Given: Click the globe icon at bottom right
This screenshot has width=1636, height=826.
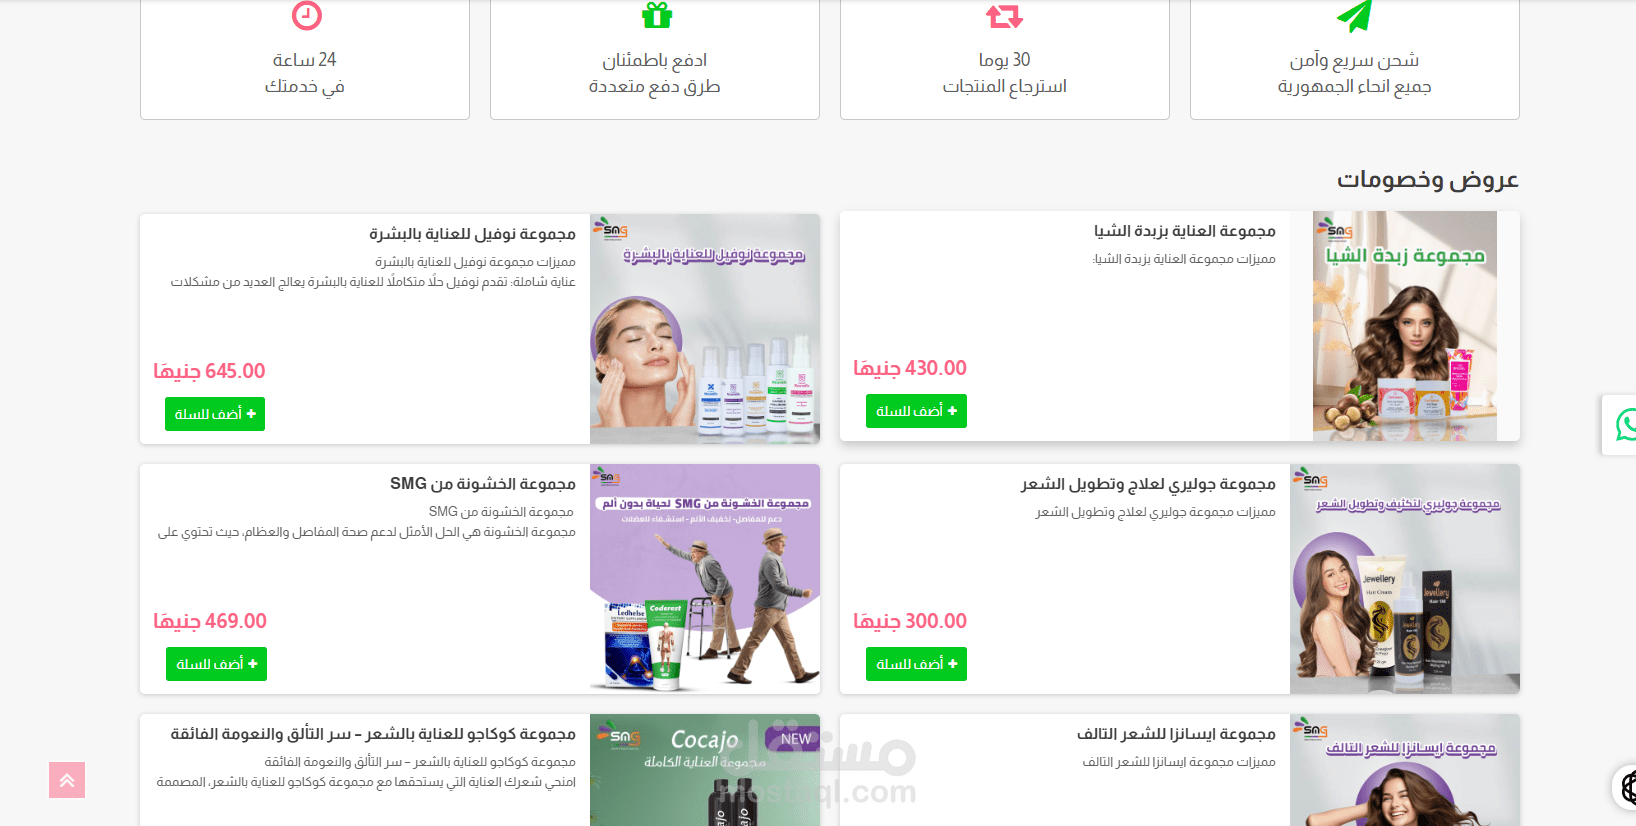Looking at the screenshot, I should click(1627, 787).
